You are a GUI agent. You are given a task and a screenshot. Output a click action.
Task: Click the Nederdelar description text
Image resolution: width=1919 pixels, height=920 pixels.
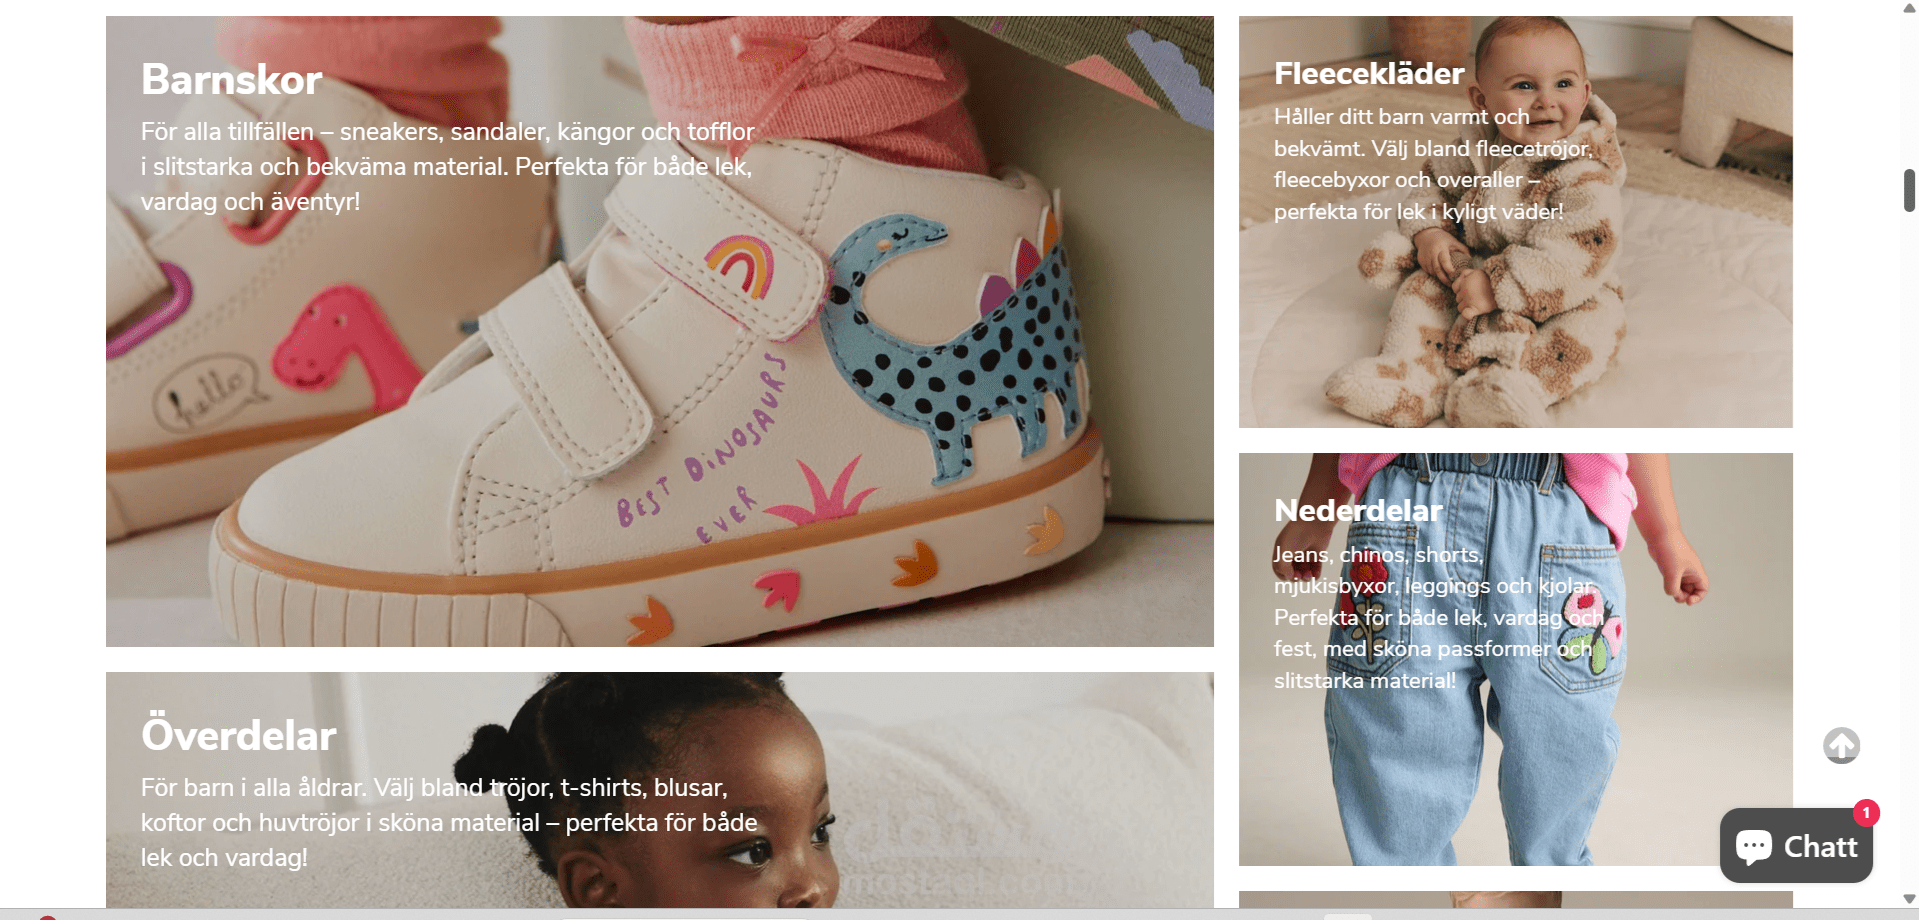click(x=1438, y=618)
